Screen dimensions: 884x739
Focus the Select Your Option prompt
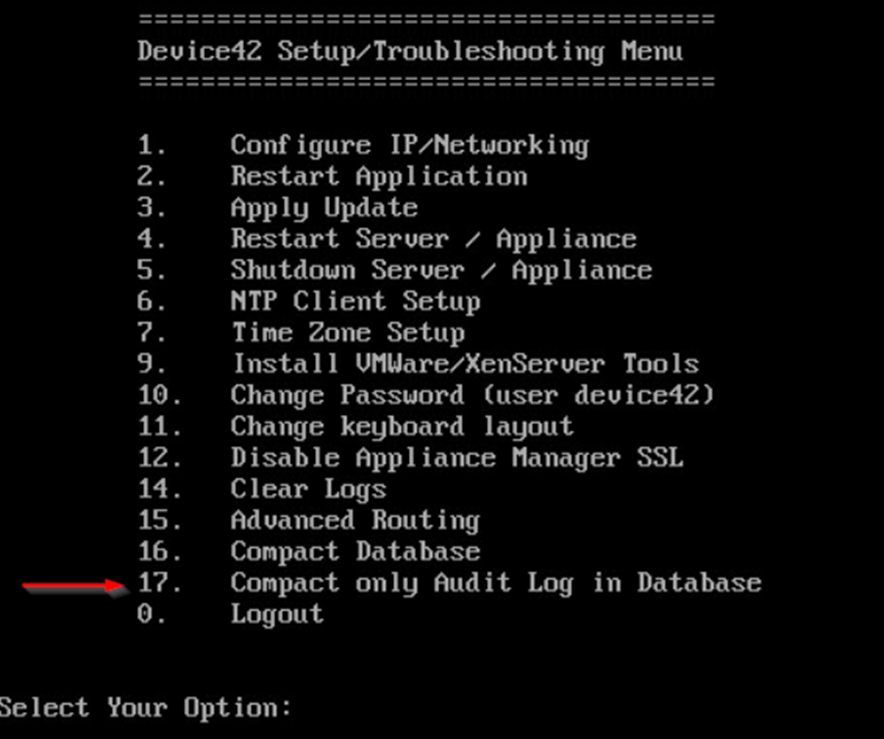click(x=145, y=707)
